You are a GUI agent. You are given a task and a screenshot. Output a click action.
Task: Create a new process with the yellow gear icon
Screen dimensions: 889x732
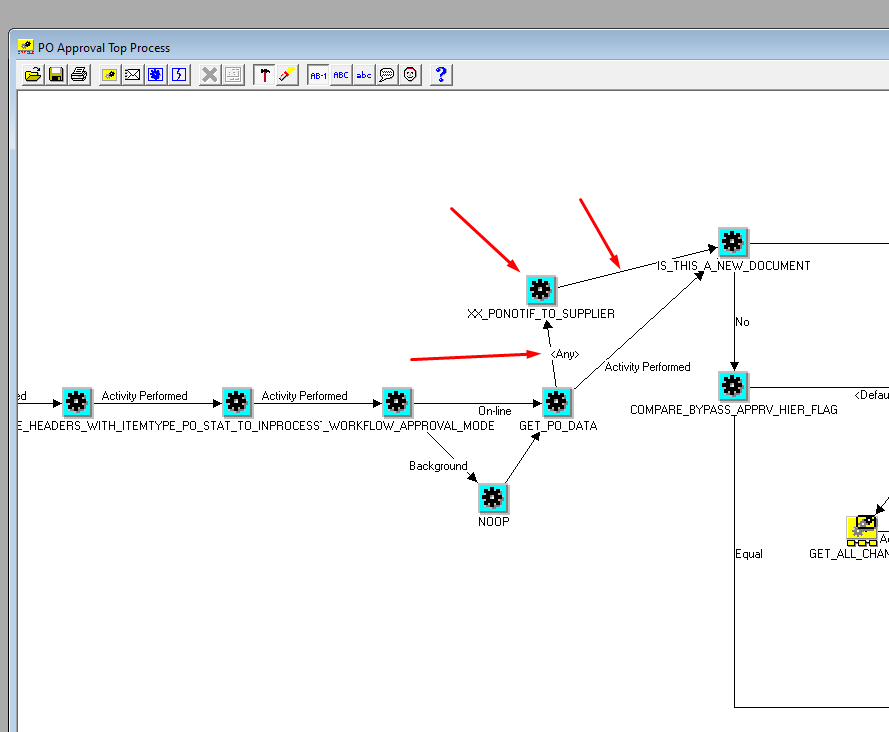pos(109,75)
